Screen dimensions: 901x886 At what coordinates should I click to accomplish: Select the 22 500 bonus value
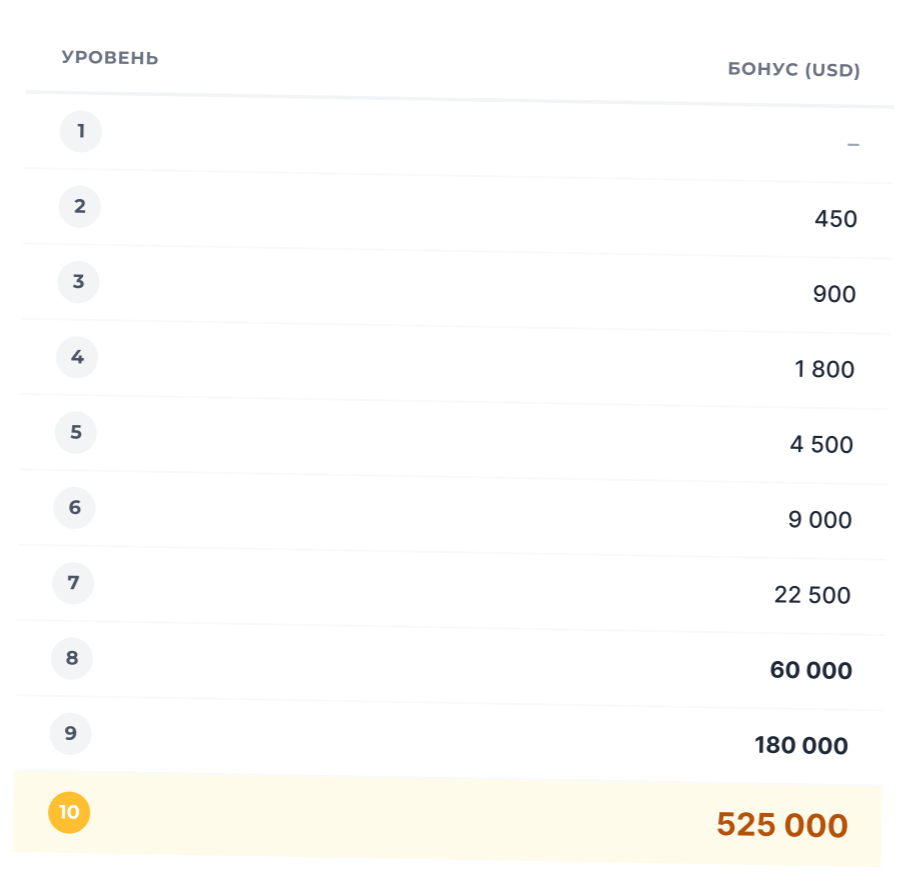point(813,595)
